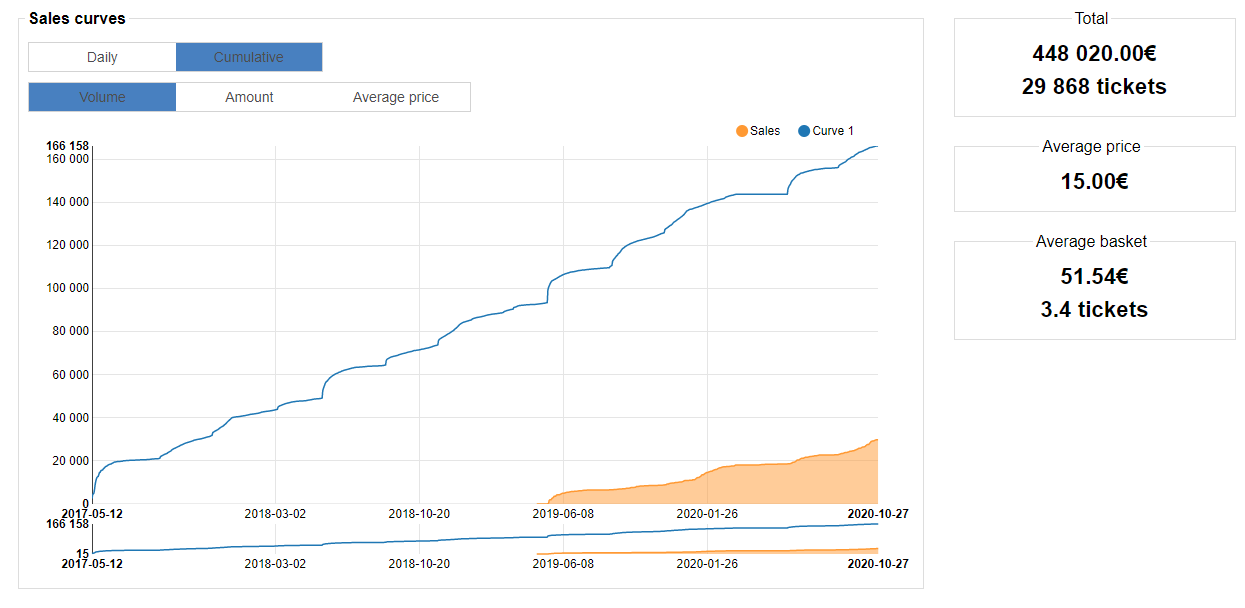The image size is (1245, 608).
Task: Click the blue Curve 1 legend dot
Action: pyautogui.click(x=804, y=131)
